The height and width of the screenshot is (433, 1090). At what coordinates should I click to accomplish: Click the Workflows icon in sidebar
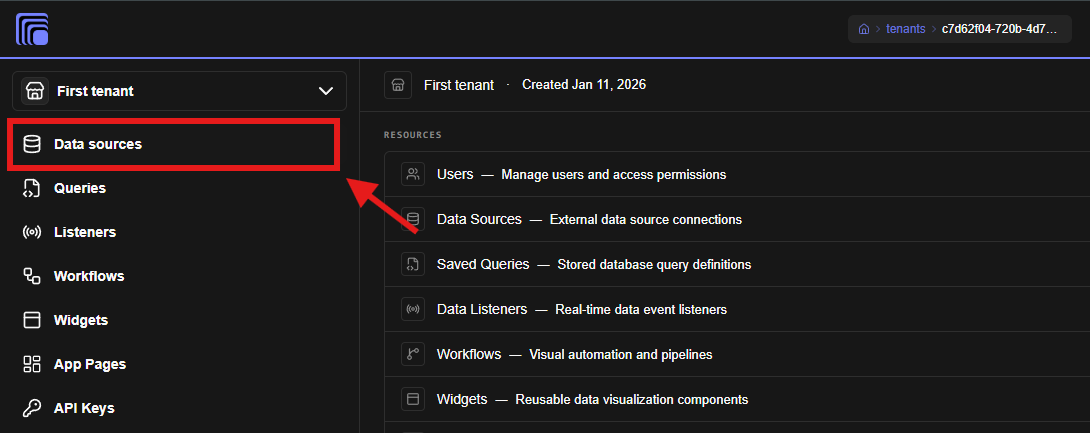32,276
